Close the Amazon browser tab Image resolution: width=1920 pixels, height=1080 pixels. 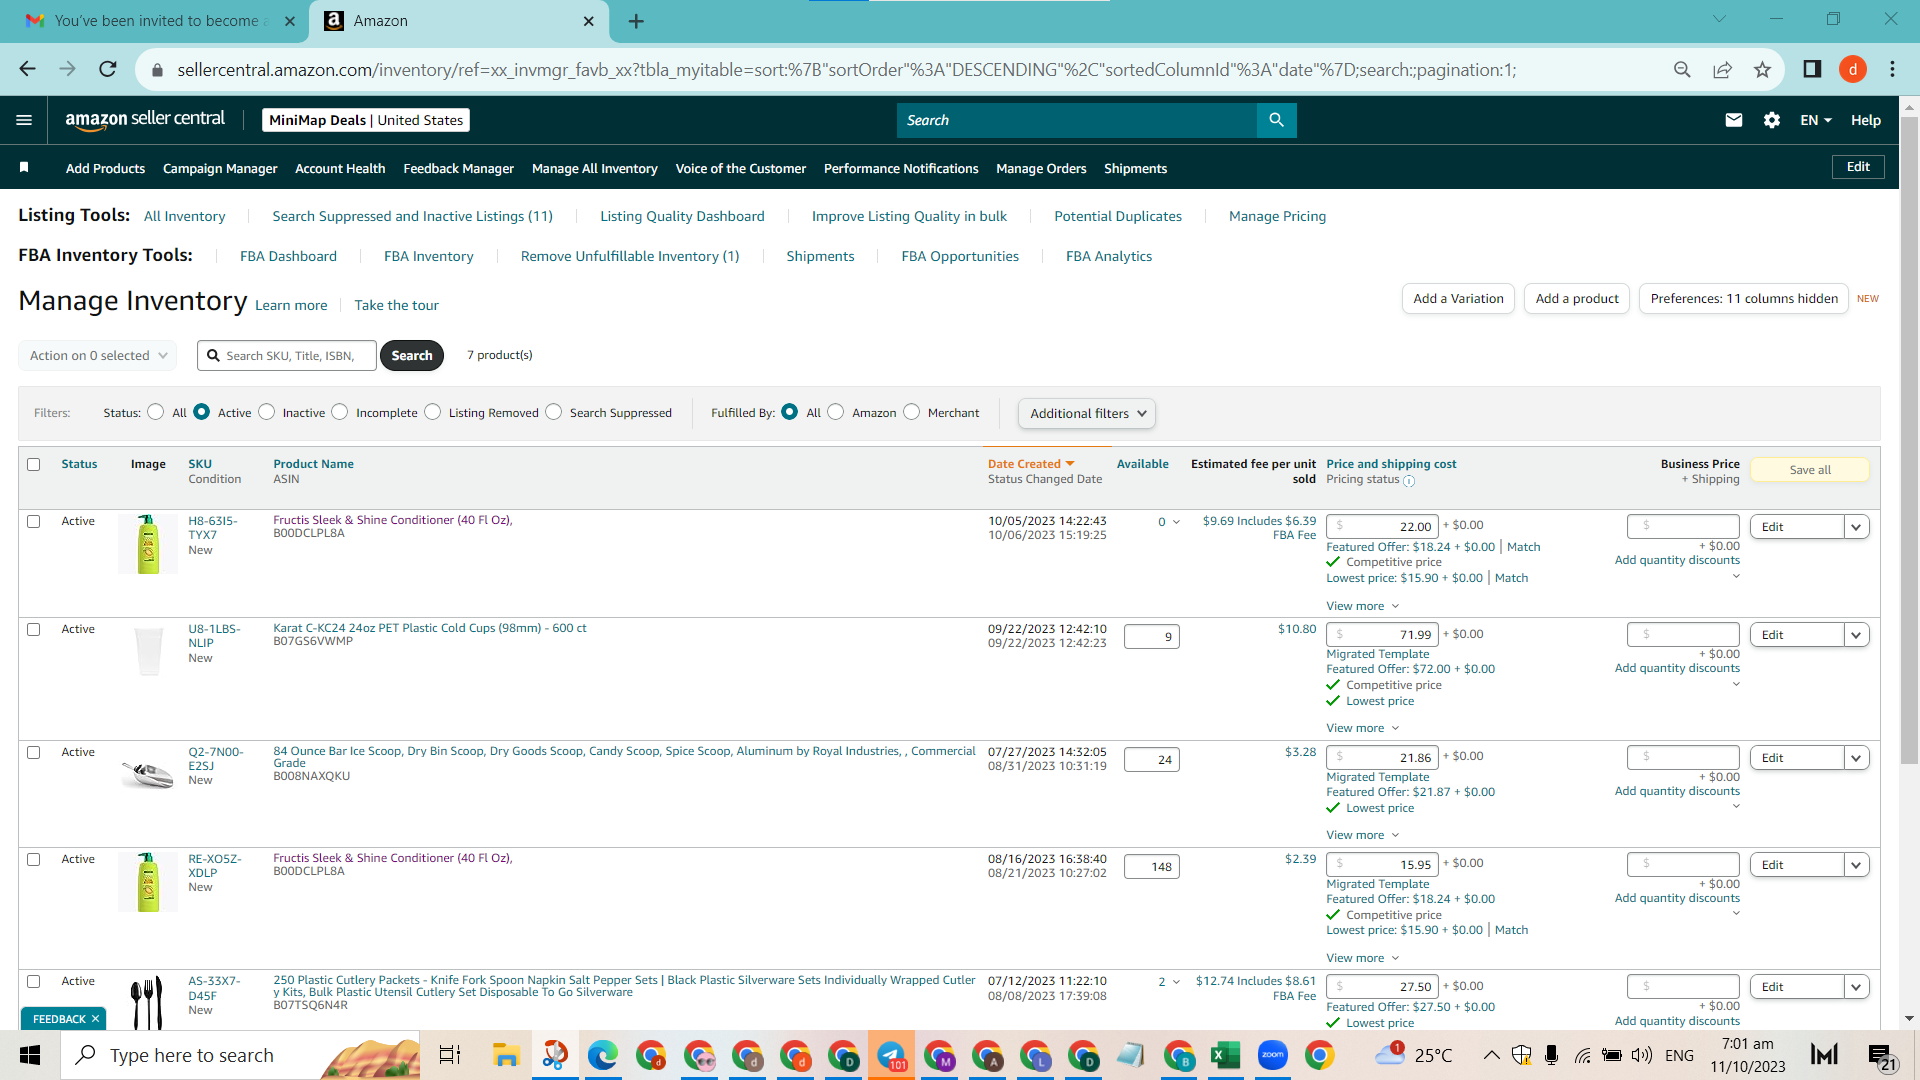589,21
